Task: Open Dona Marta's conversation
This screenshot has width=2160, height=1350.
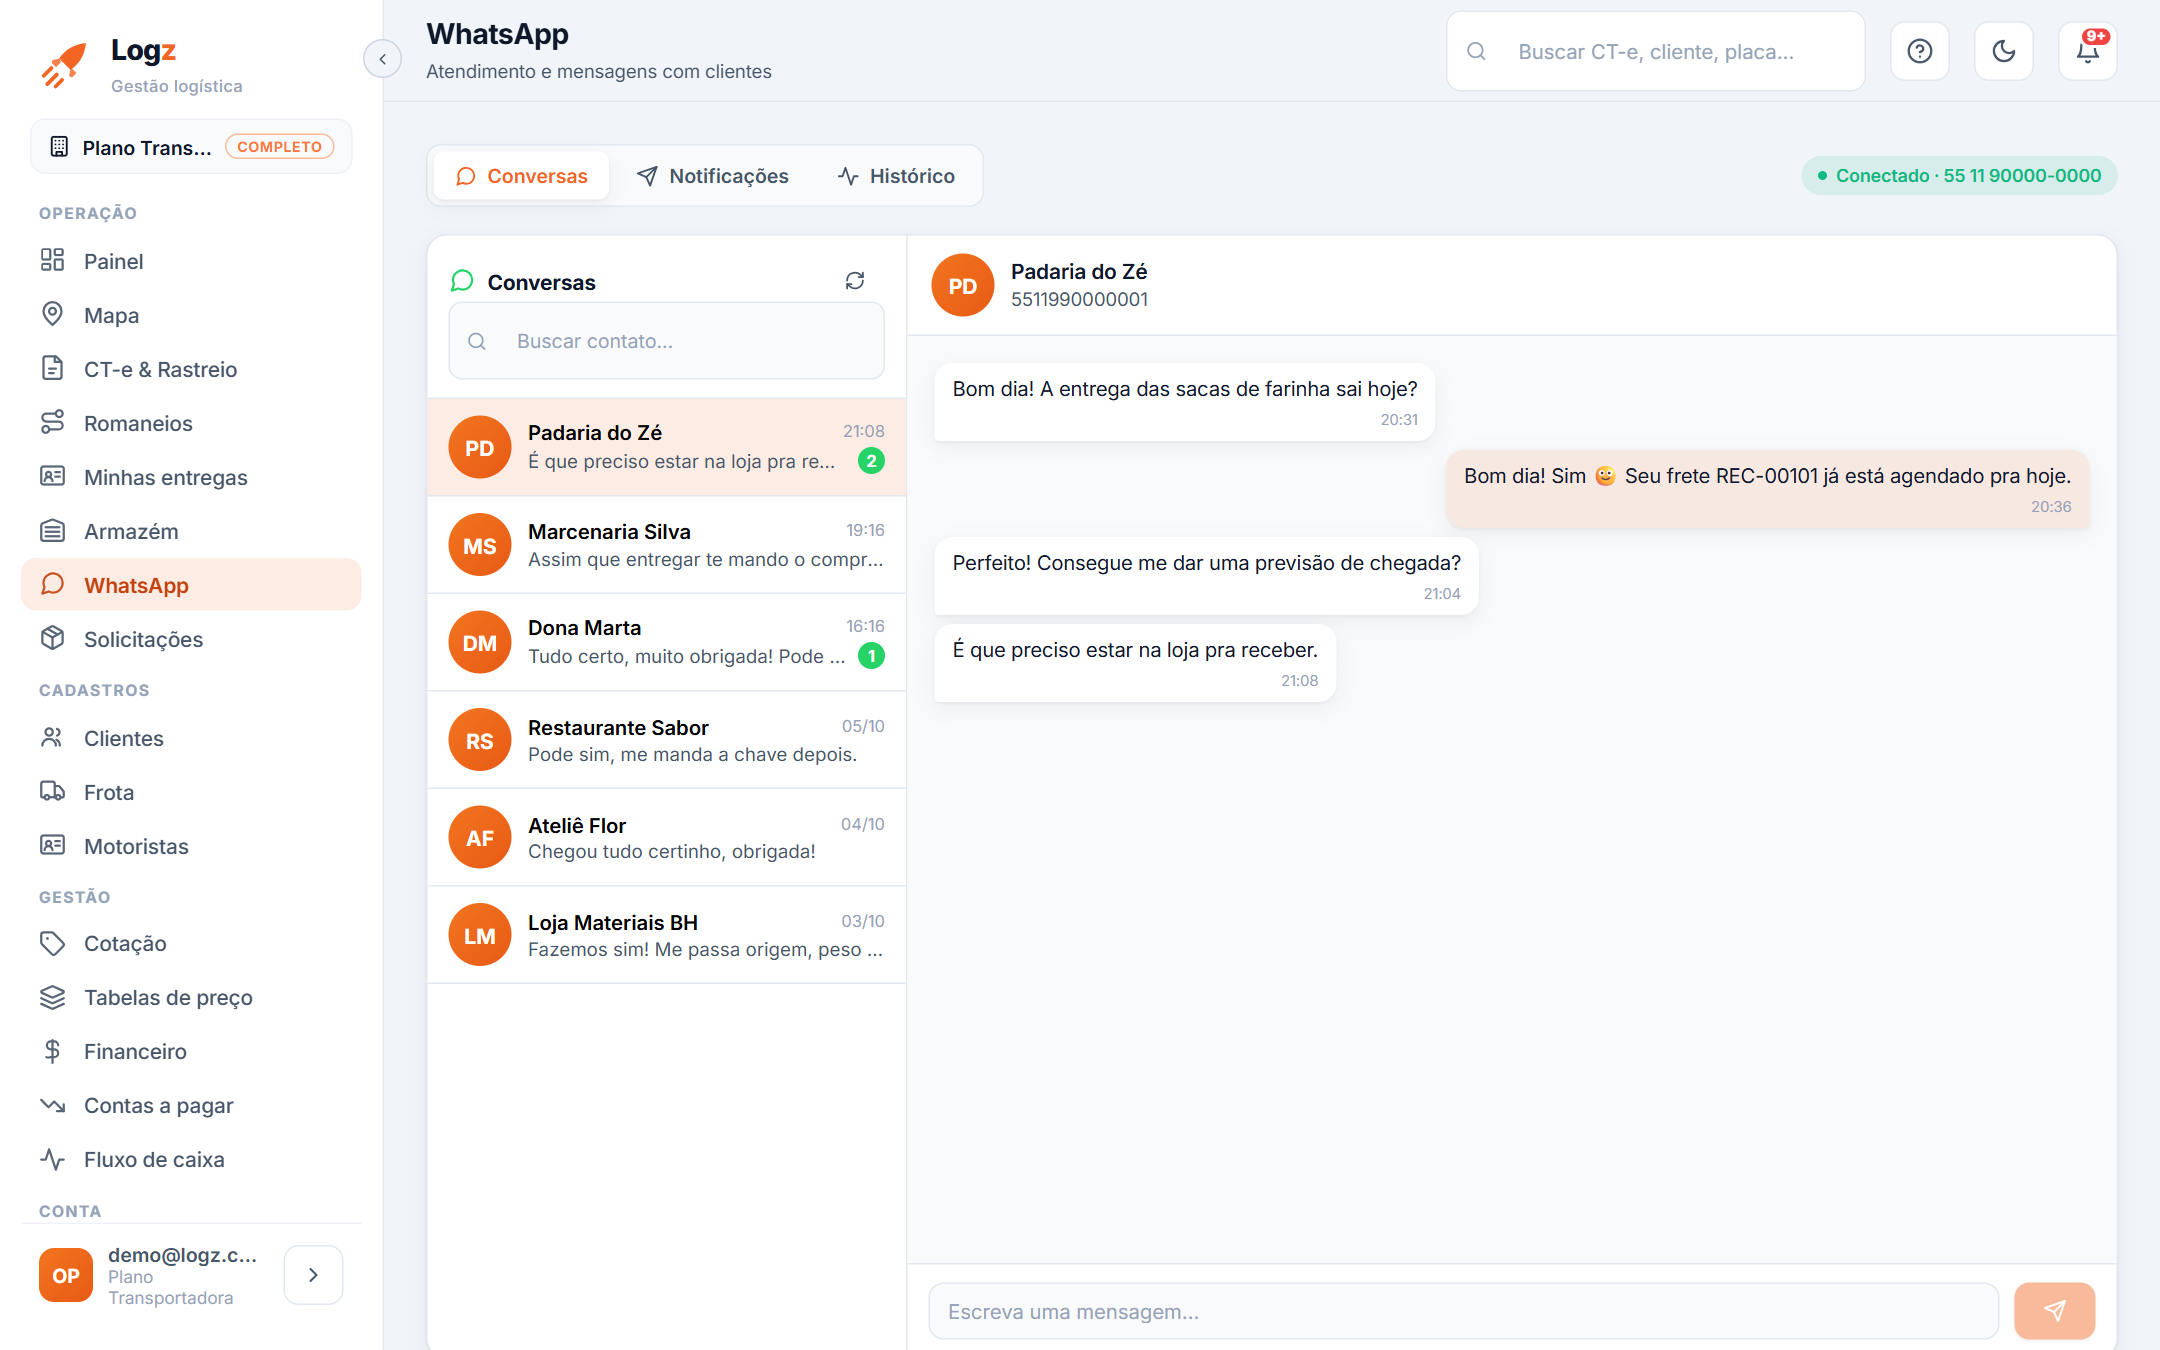Action: pyautogui.click(x=667, y=642)
